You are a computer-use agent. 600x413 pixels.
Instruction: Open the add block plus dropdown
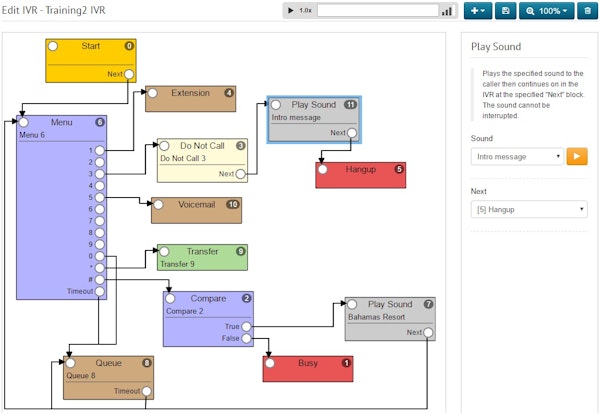click(477, 11)
